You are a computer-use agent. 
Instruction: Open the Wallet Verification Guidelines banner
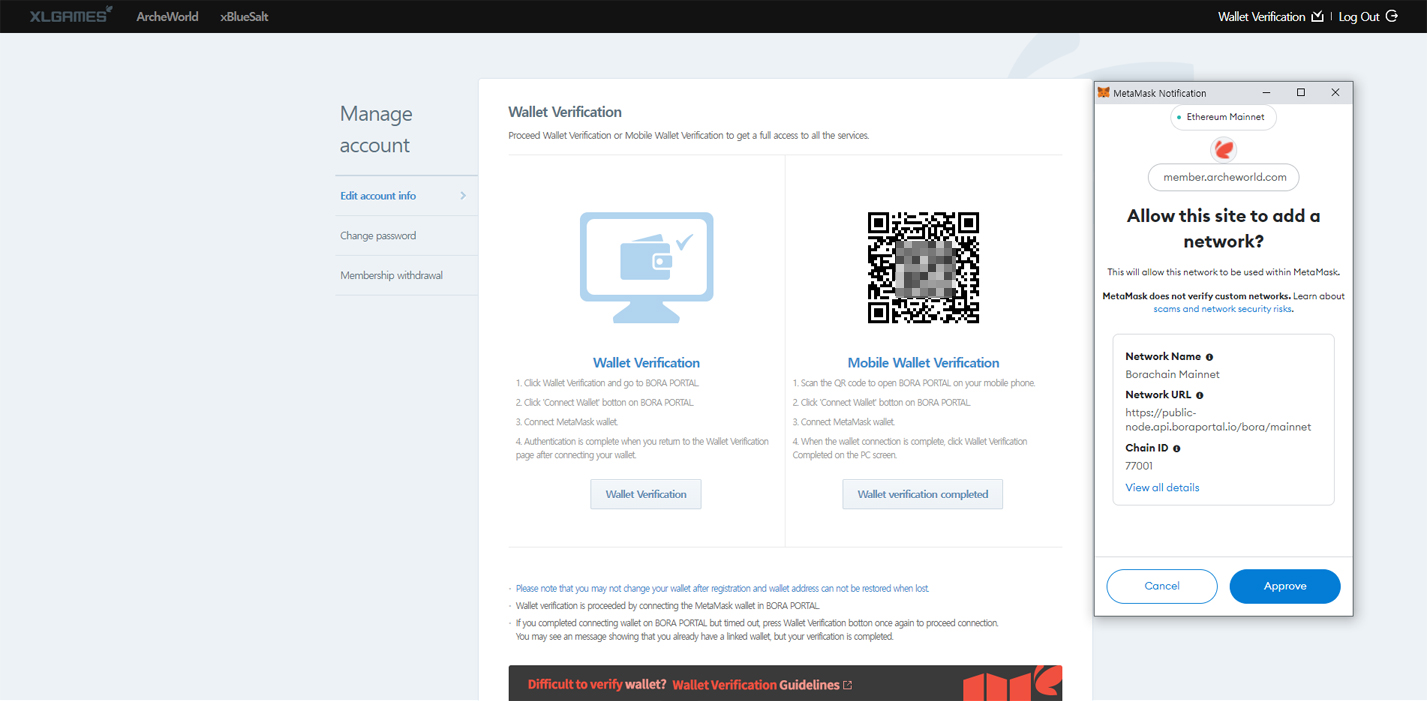pyautogui.click(x=785, y=683)
